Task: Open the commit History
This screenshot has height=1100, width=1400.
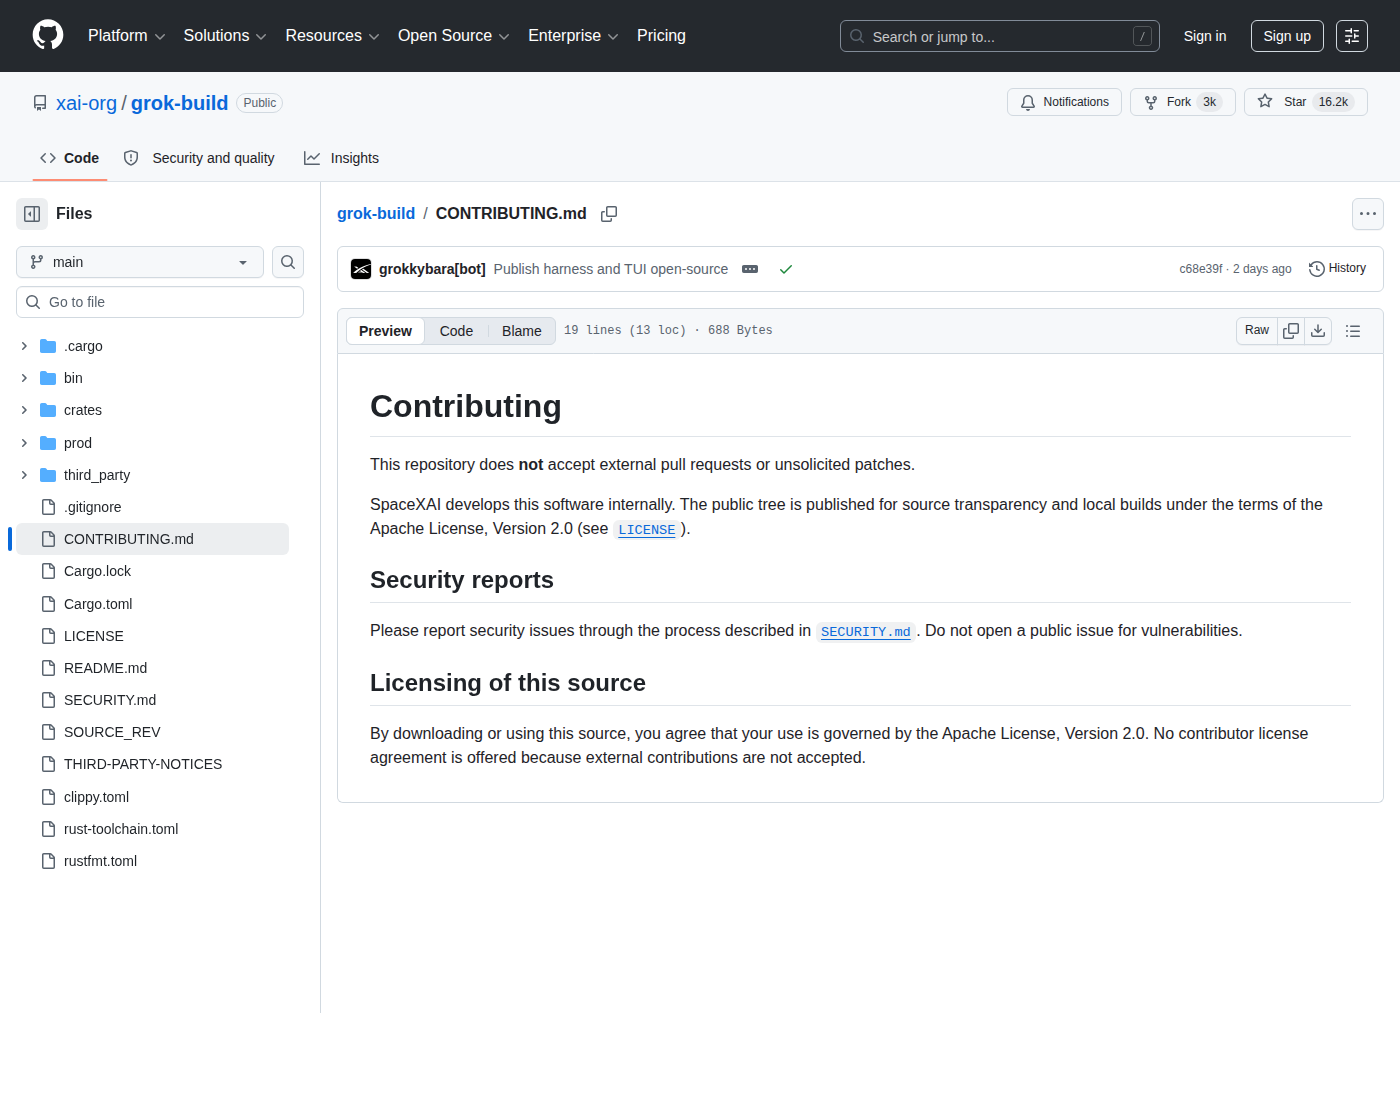Action: coord(1337,268)
